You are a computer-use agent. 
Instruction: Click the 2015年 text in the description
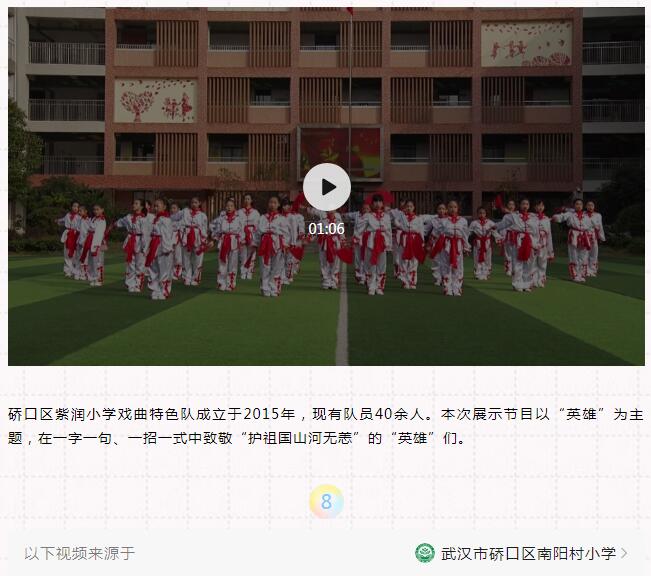coord(269,414)
